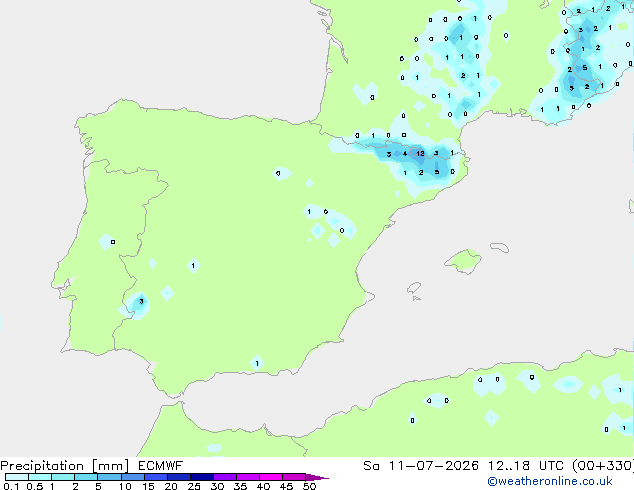Click the 0.1–0.5 mm legend color box

[x=17, y=477]
